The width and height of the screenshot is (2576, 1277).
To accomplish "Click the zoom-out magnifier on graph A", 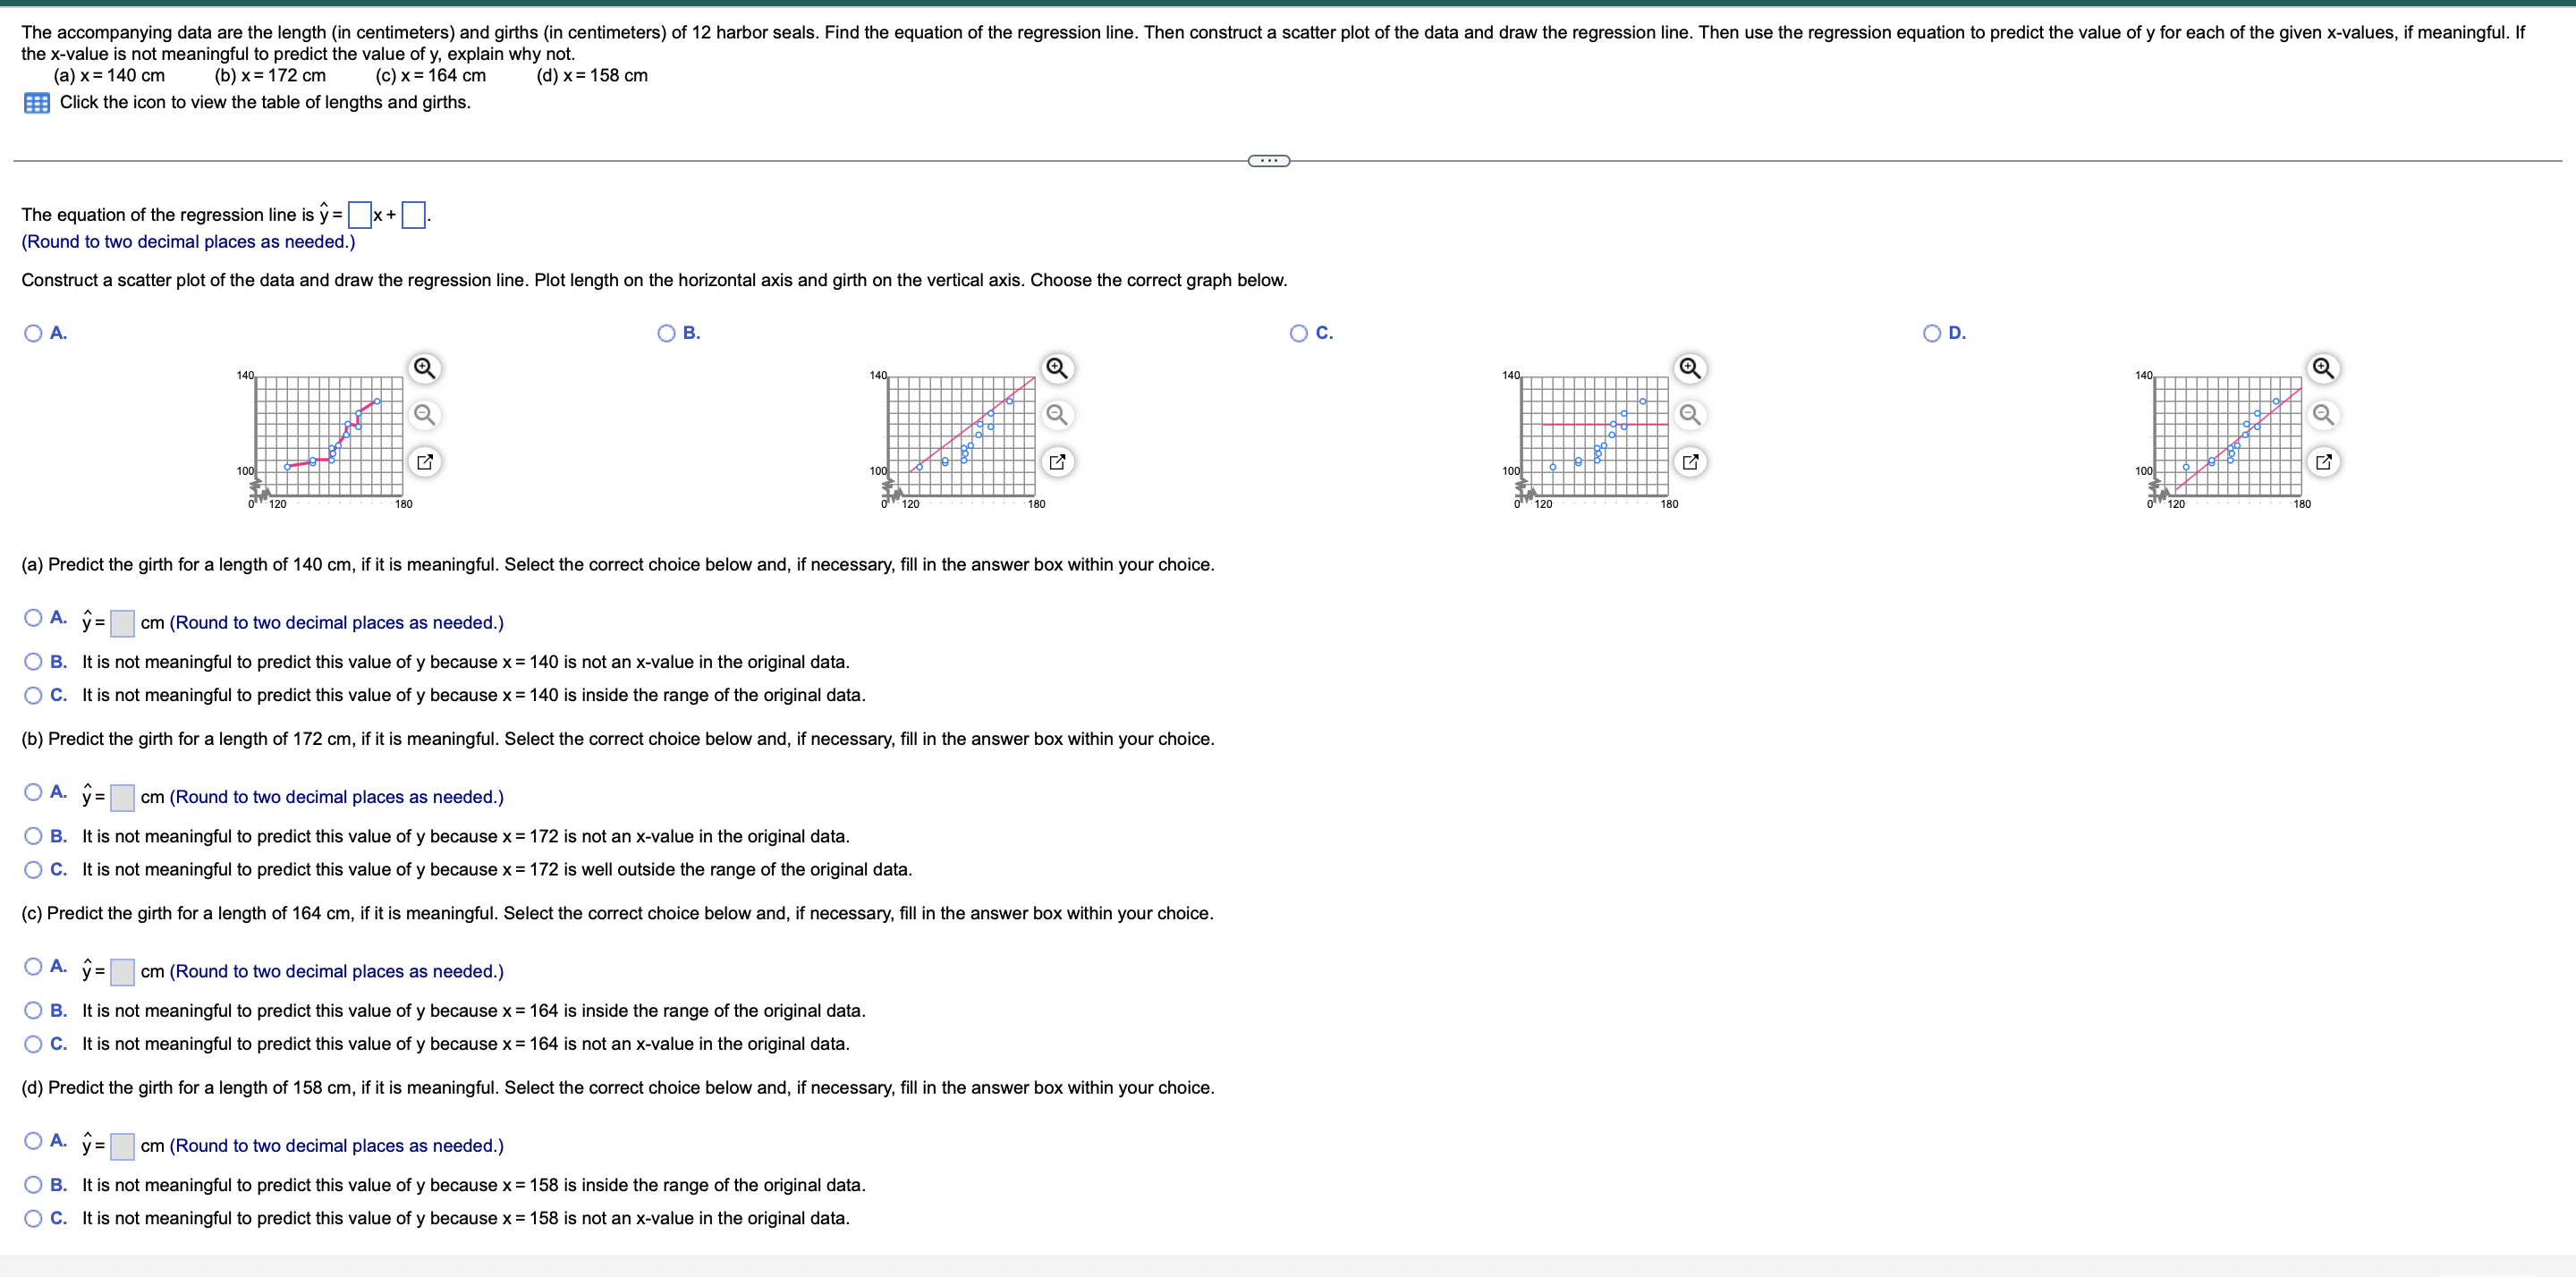I will [x=426, y=416].
